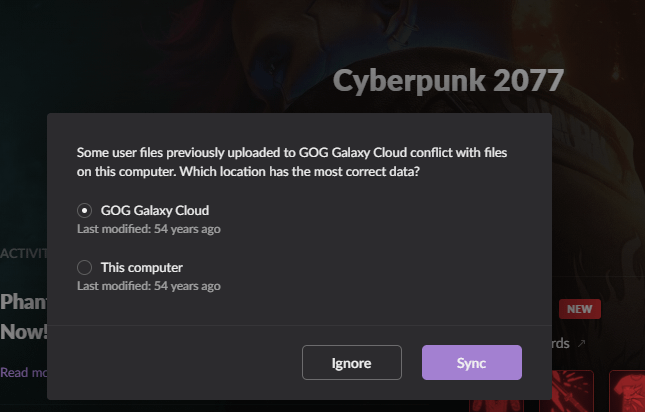Click the ACTIVITY section label
This screenshot has height=412, width=645.
[24, 253]
